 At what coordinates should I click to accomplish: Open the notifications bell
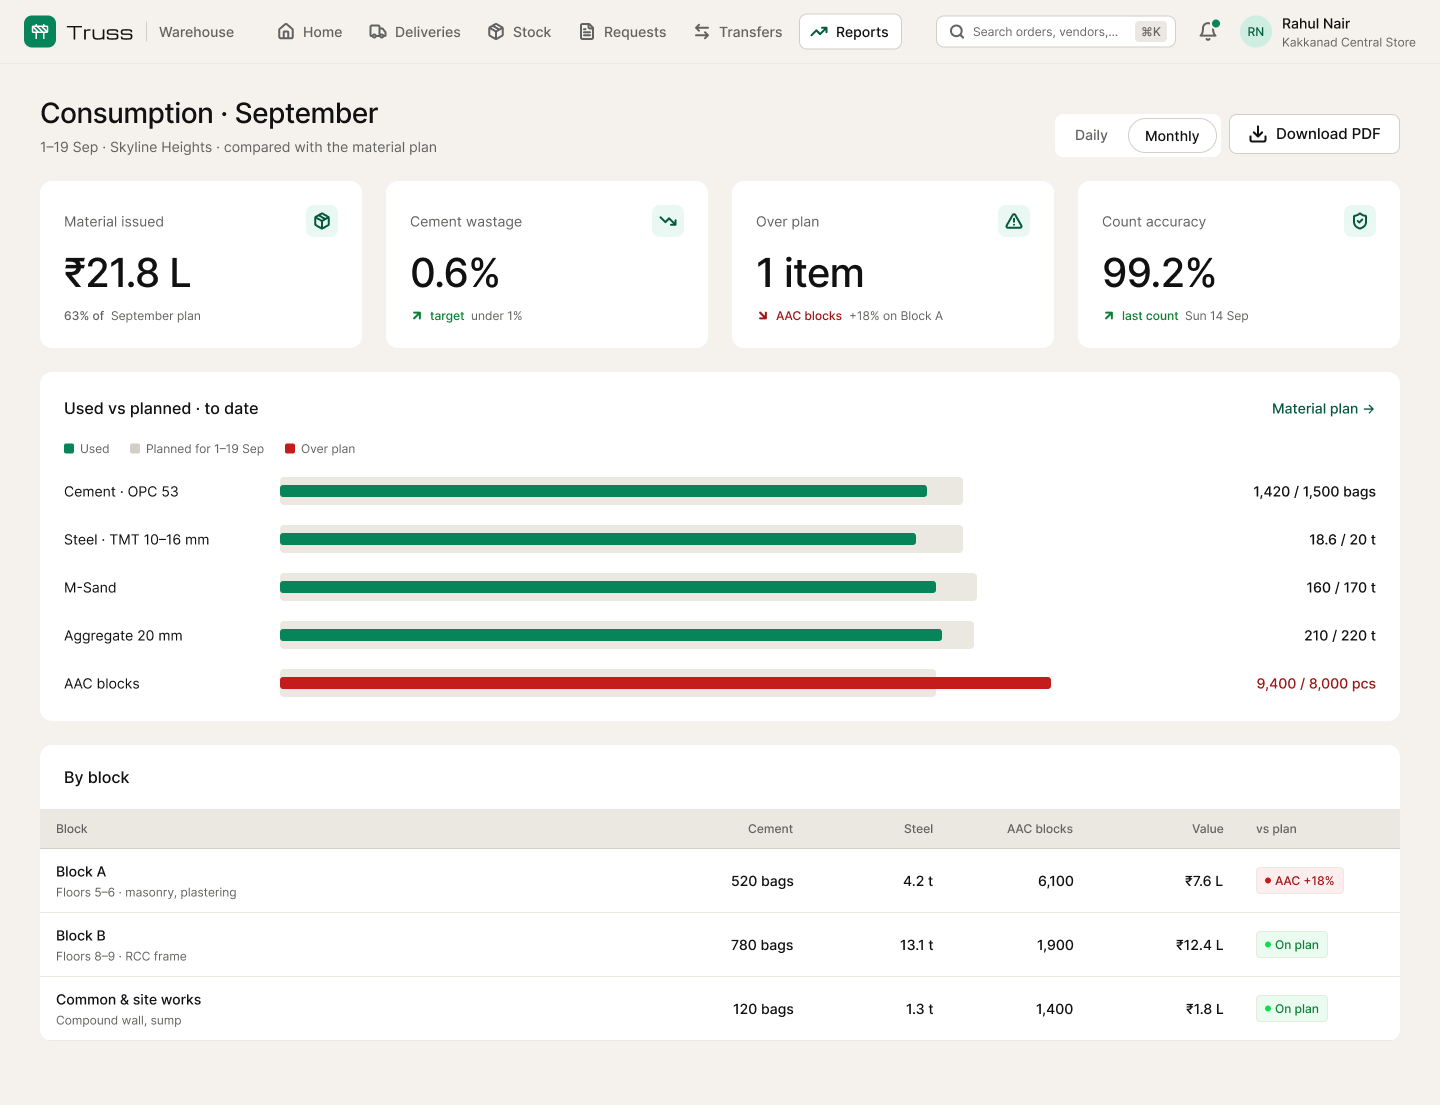point(1208,32)
